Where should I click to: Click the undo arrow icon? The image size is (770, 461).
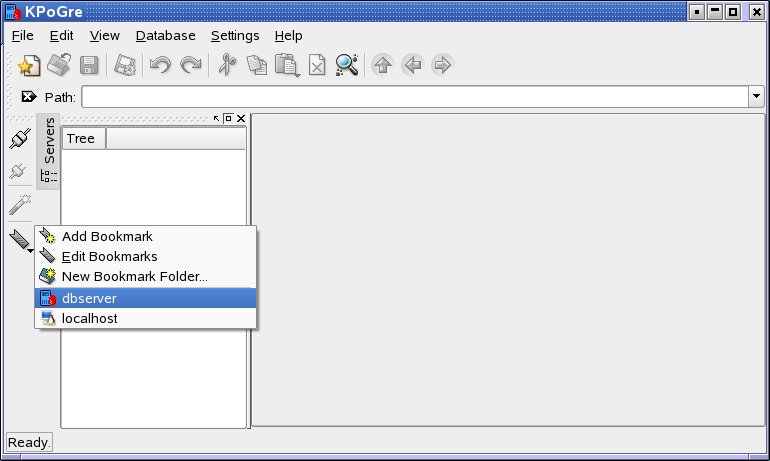160,66
